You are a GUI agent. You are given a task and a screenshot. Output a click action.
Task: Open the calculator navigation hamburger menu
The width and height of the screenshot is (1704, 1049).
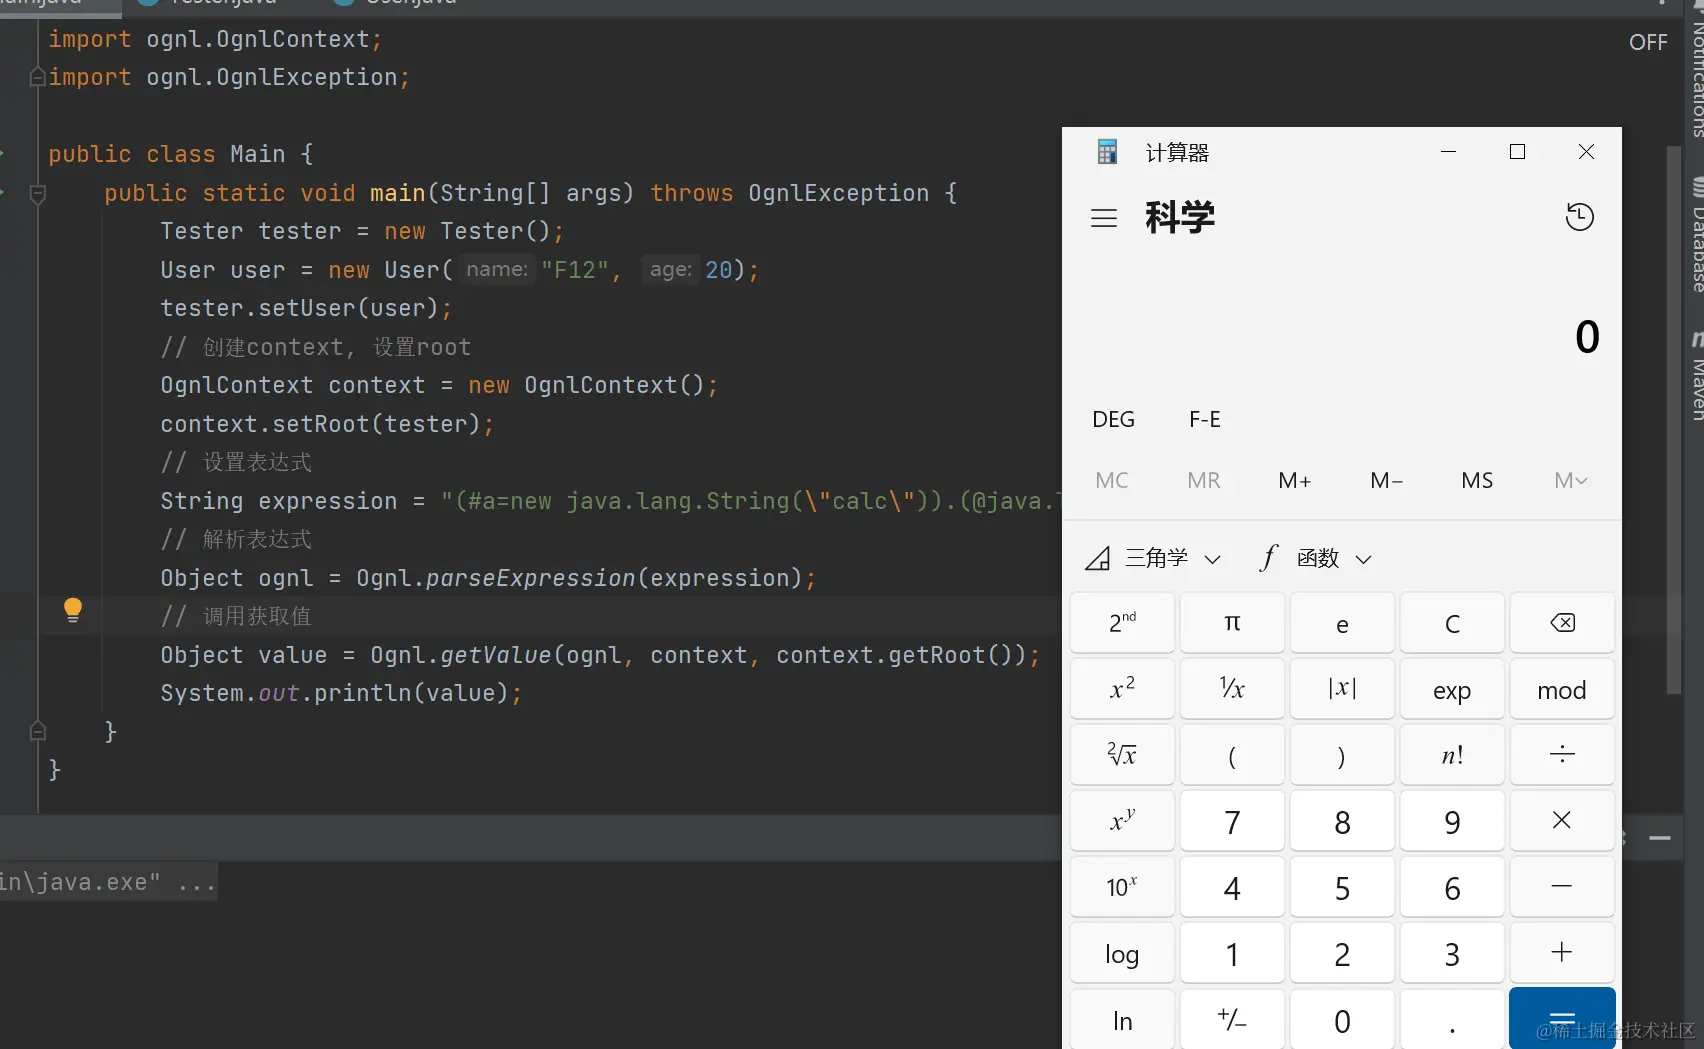pyautogui.click(x=1104, y=218)
